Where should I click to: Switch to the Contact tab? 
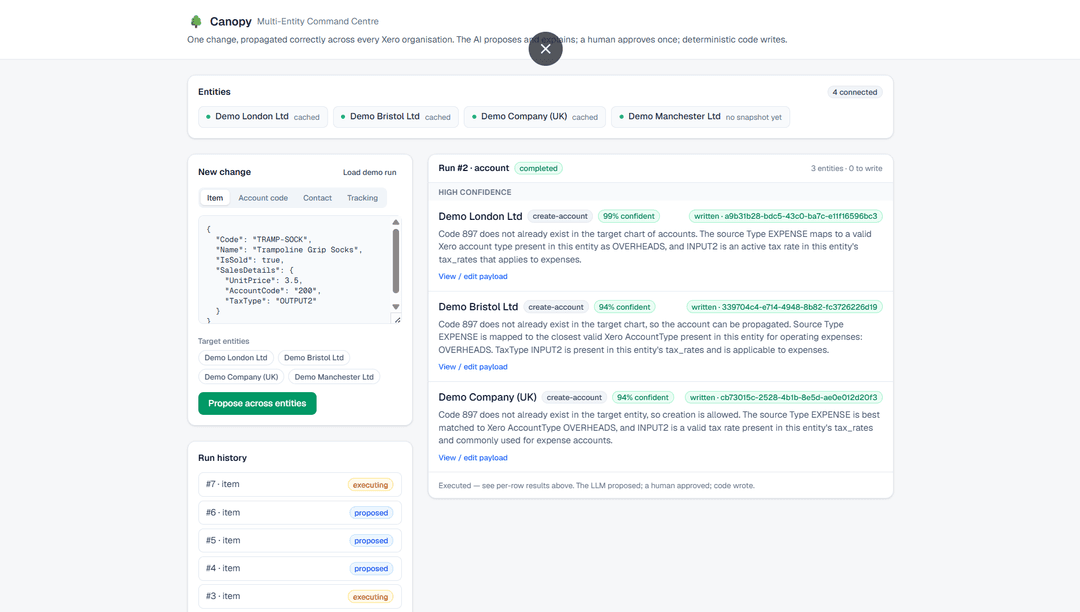(x=318, y=198)
